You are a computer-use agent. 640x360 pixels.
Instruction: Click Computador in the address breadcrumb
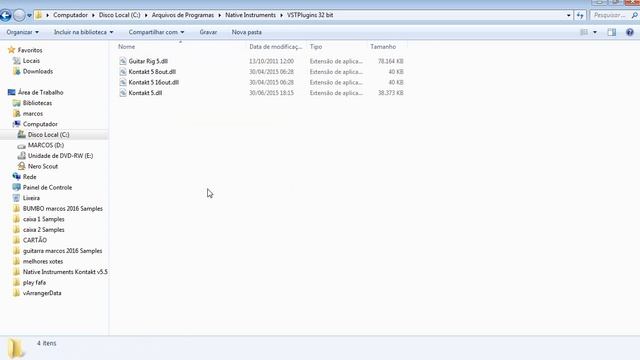70,15
